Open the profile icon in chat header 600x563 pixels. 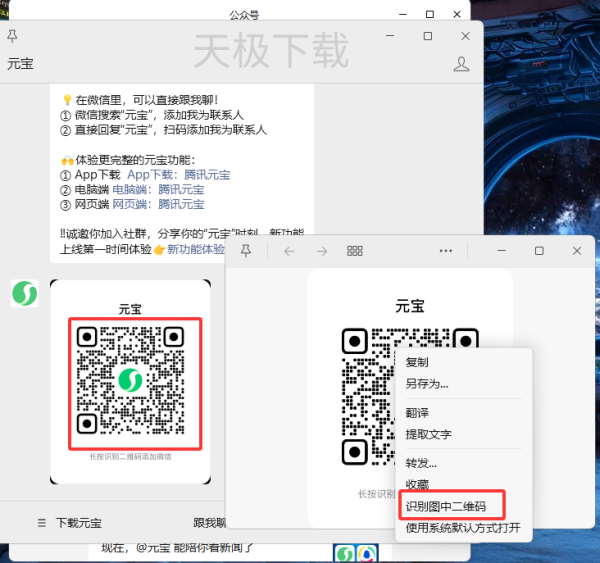coord(461,64)
